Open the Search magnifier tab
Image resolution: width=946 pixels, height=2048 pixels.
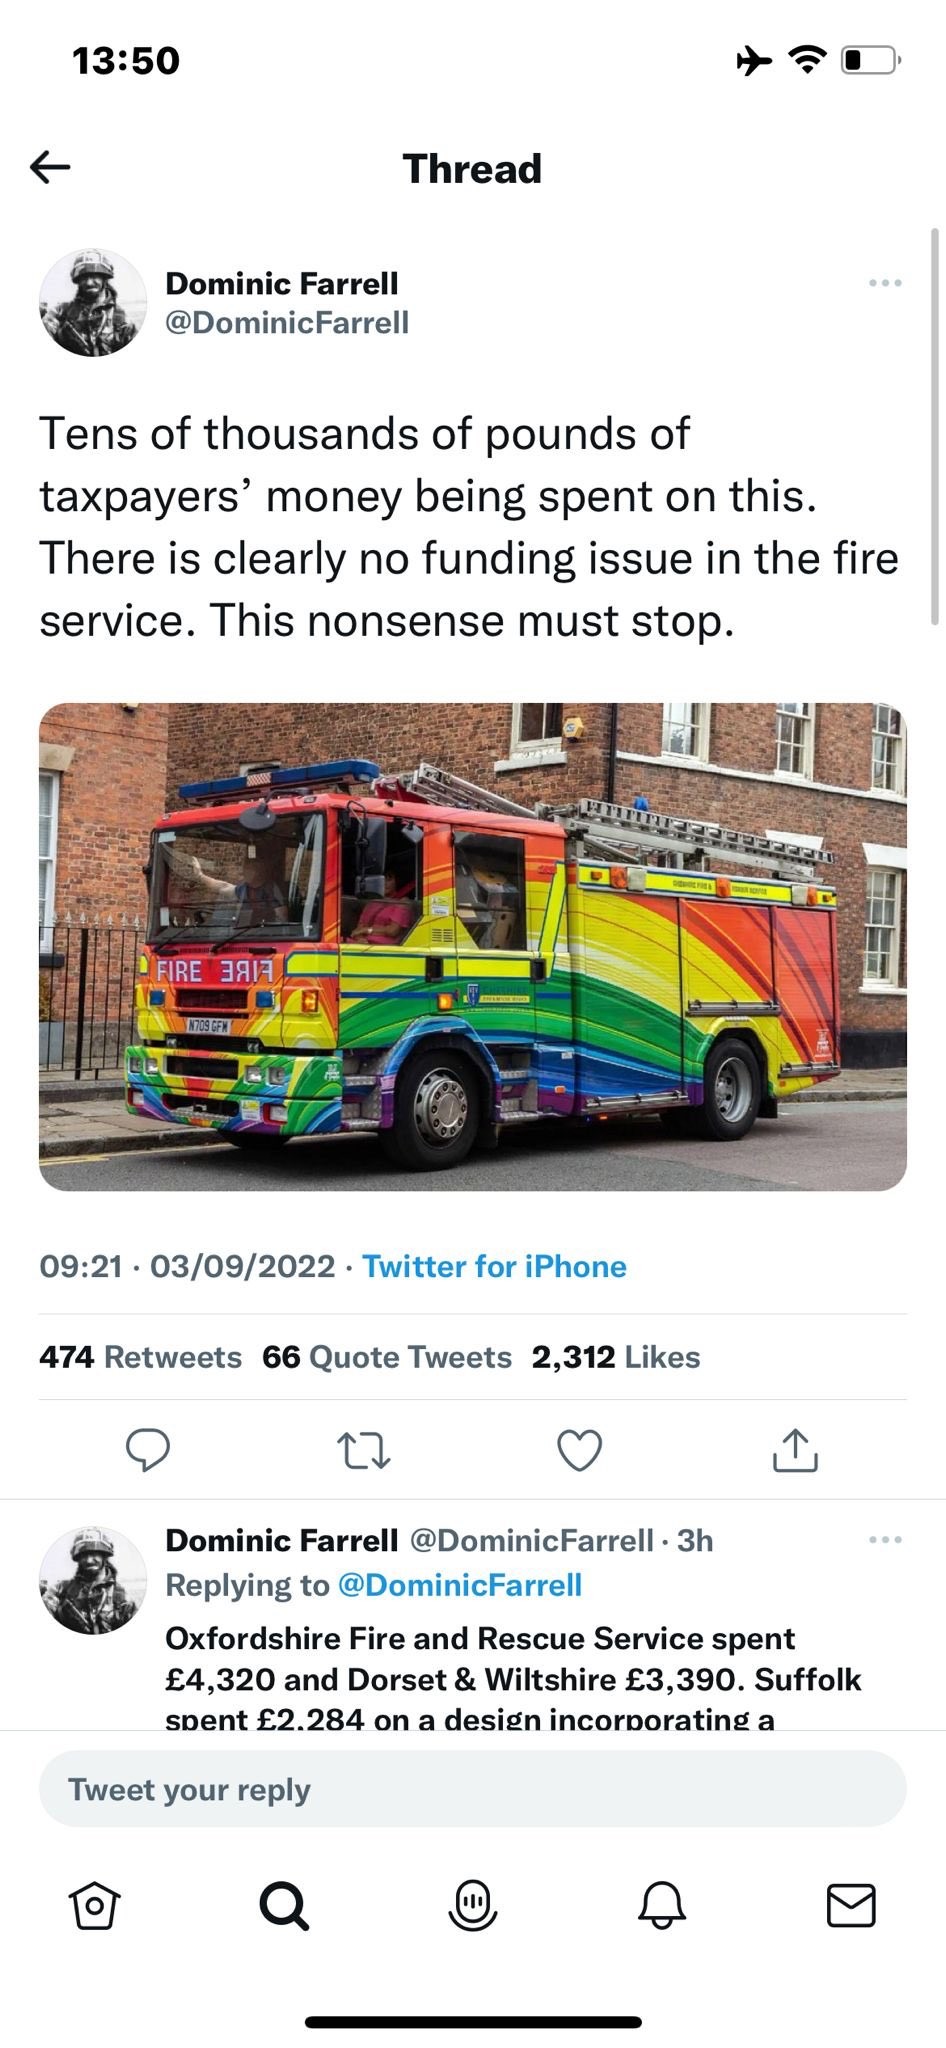tap(284, 1905)
